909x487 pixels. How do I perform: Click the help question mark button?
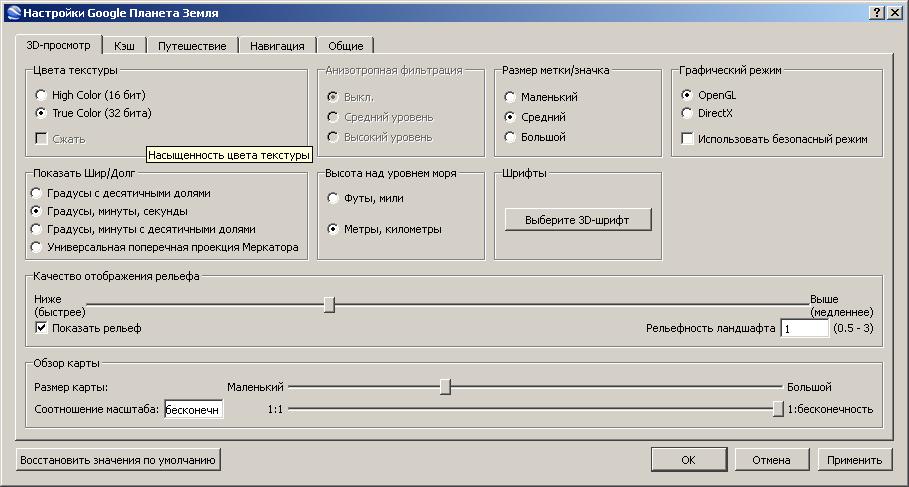pyautogui.click(x=877, y=13)
